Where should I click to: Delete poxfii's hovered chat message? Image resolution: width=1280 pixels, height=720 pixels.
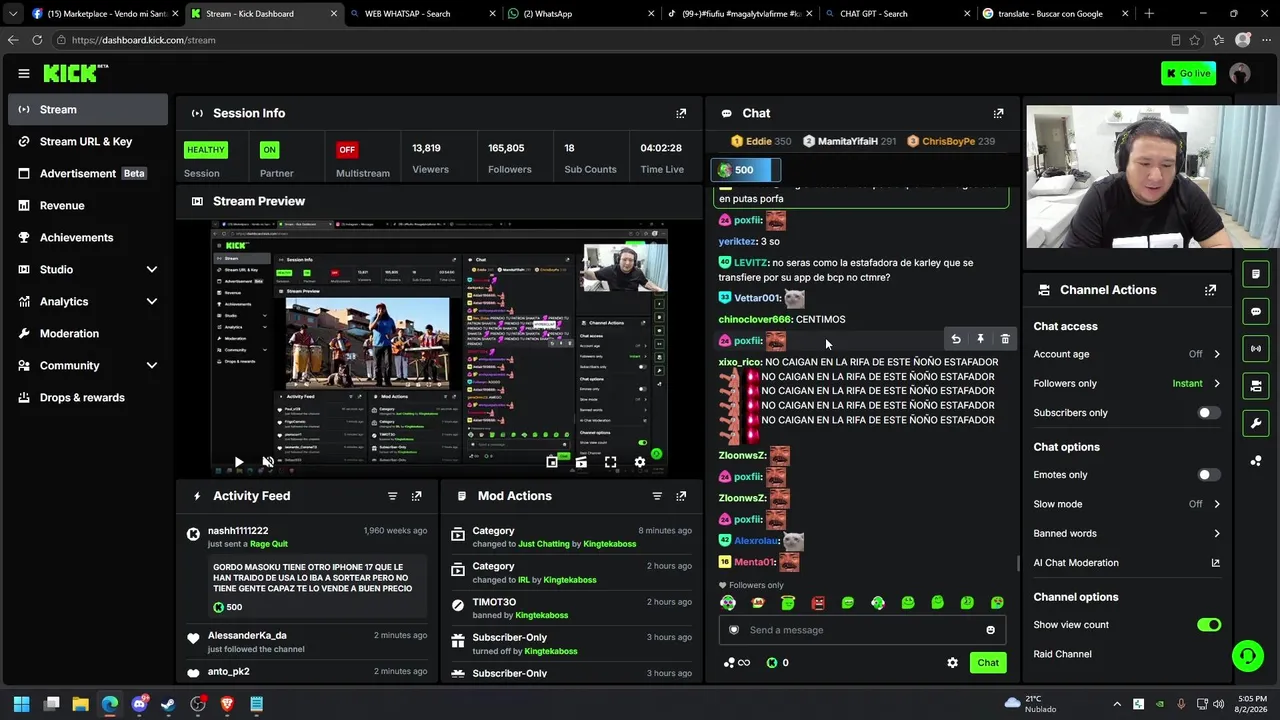(x=1005, y=340)
